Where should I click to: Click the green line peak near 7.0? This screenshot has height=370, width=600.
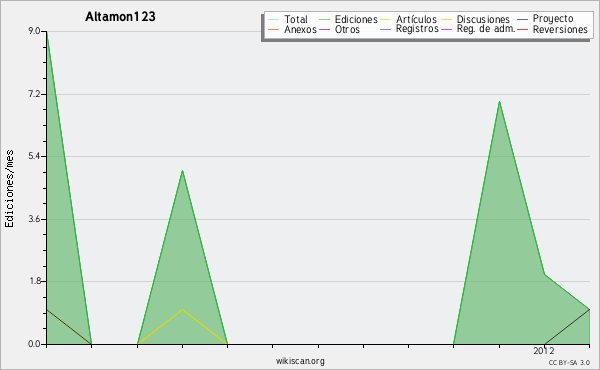[x=499, y=101]
